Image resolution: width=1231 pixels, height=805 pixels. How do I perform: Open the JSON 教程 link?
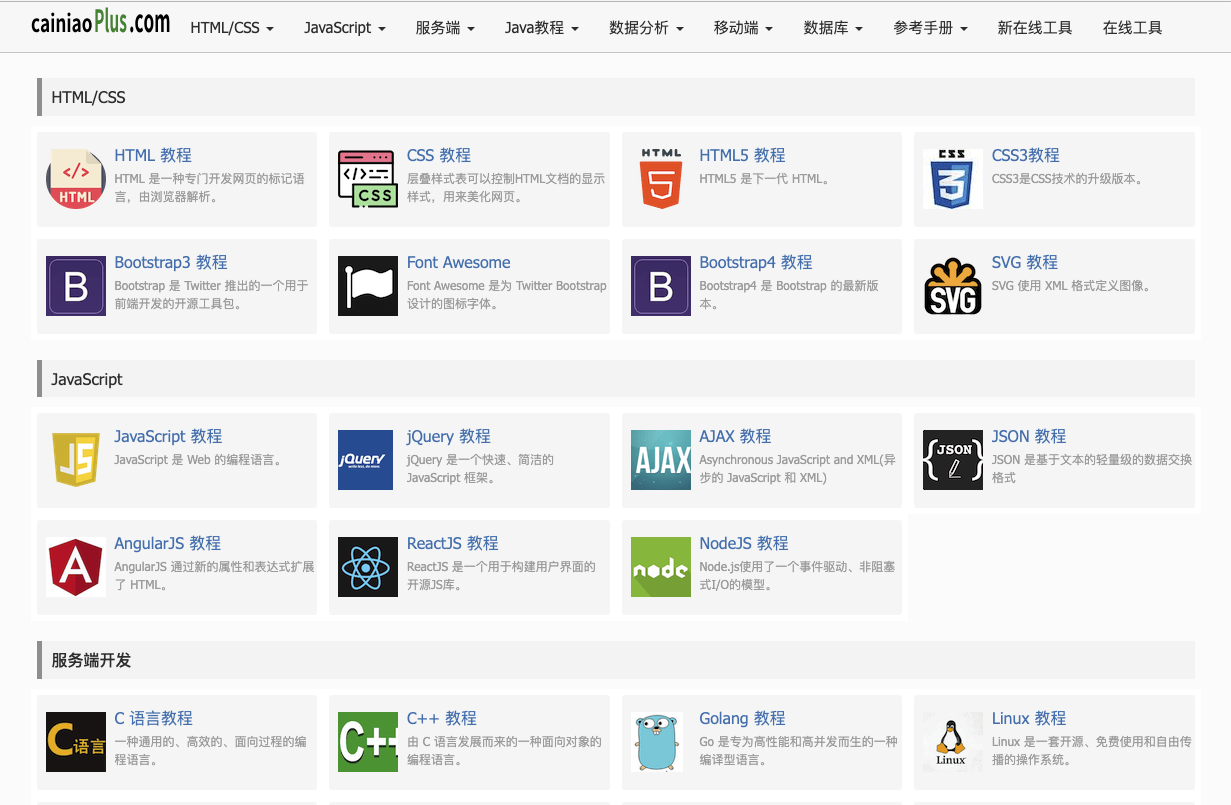point(1029,436)
